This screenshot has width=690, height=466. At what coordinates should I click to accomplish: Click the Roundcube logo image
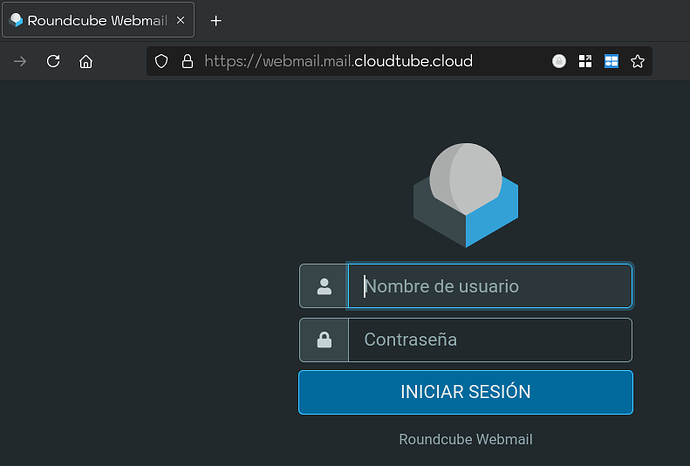point(466,195)
